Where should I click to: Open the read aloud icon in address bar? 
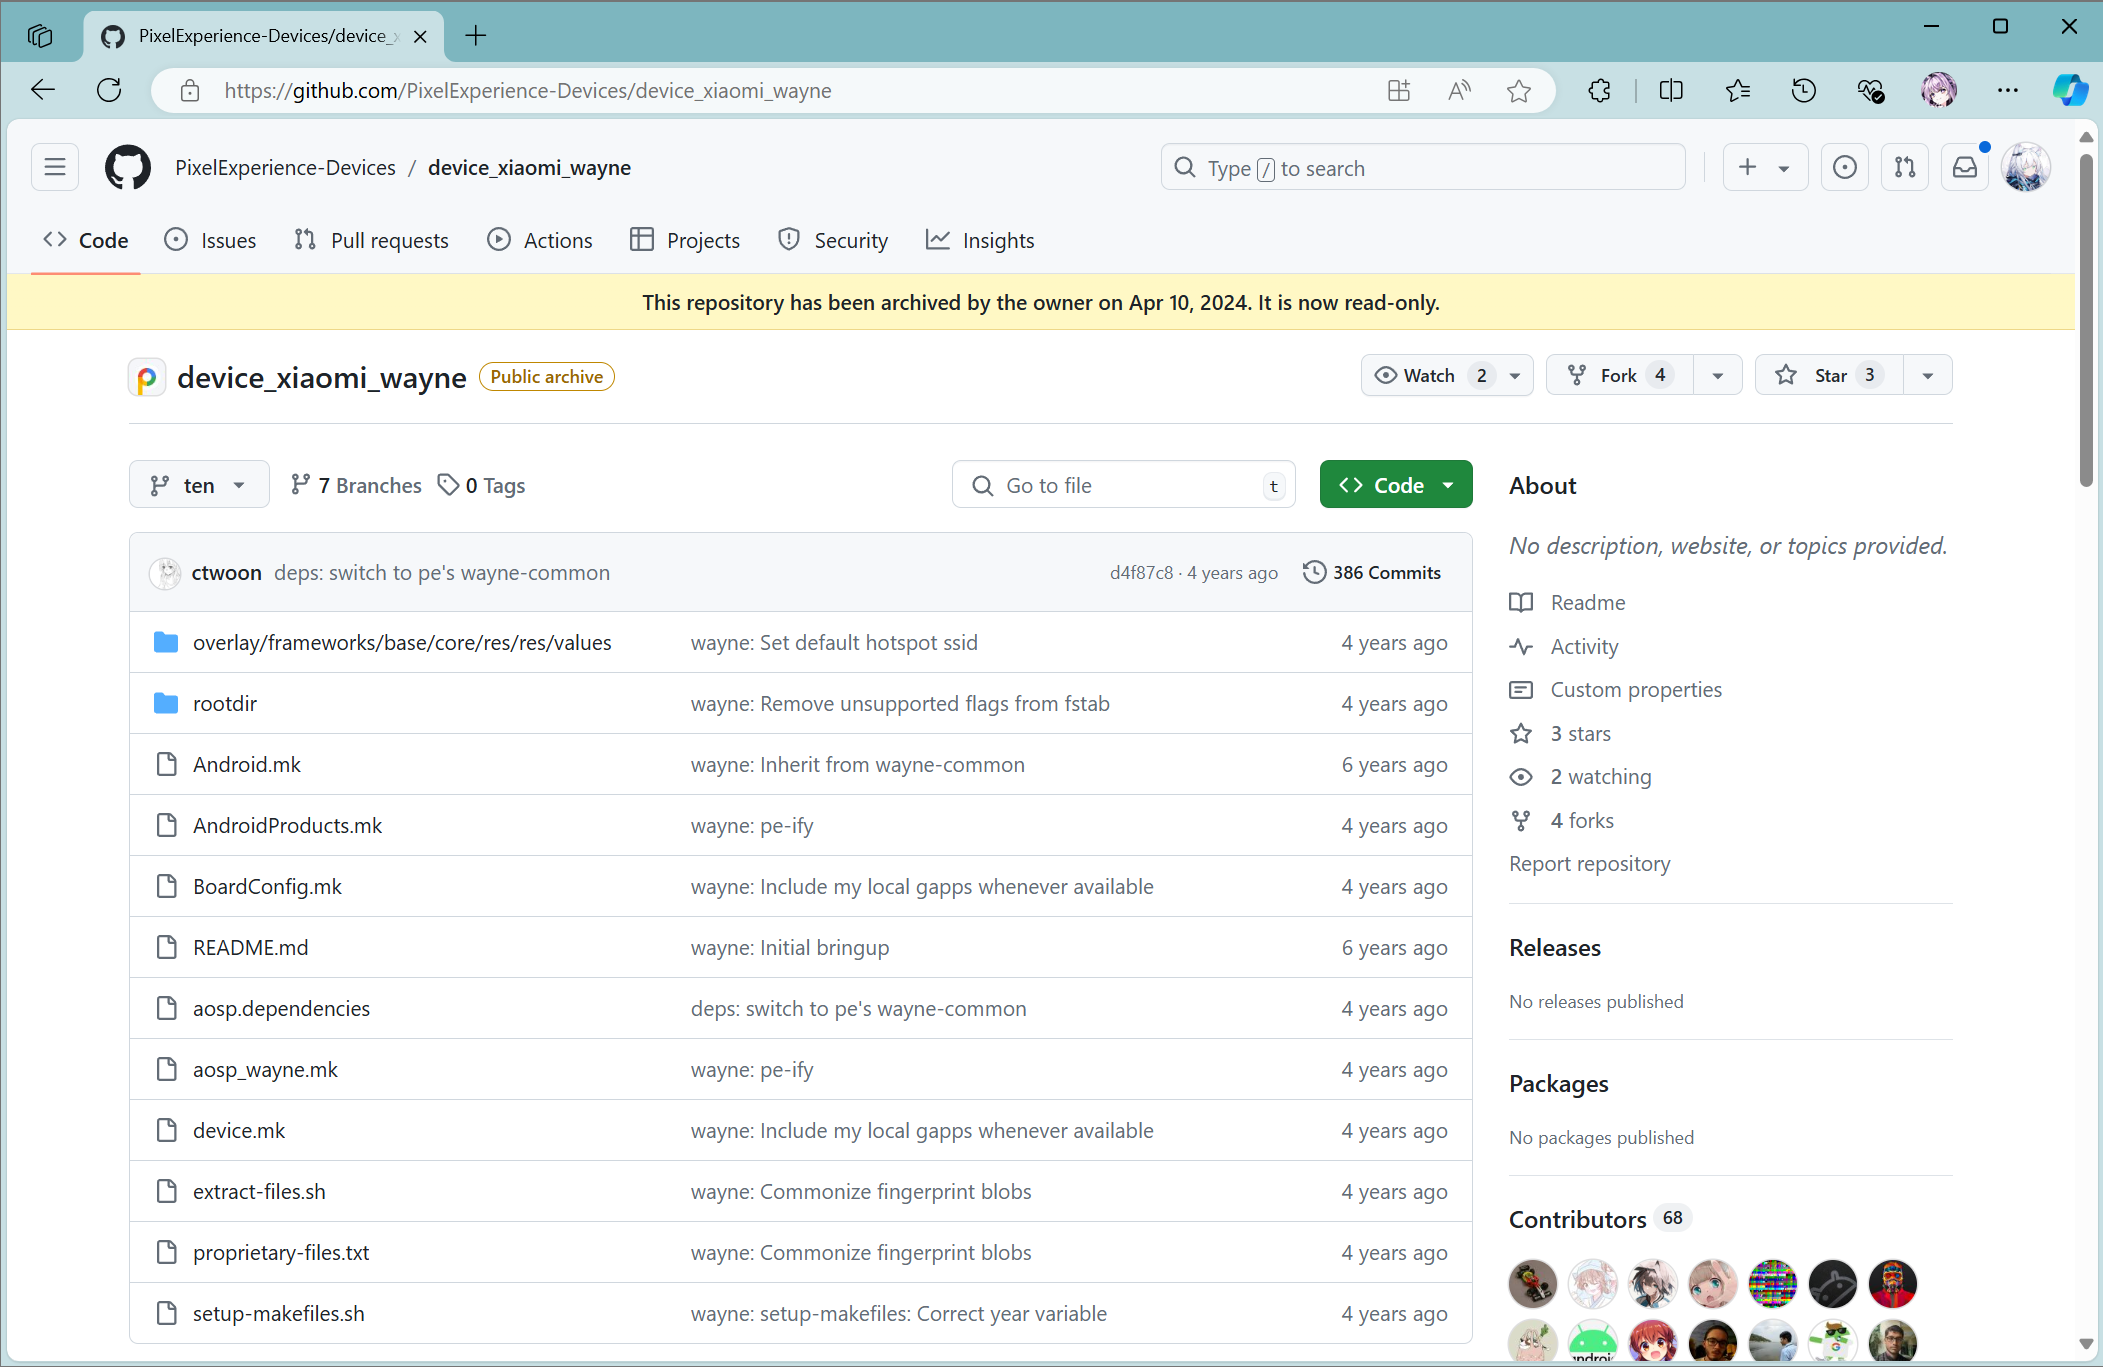[1459, 91]
